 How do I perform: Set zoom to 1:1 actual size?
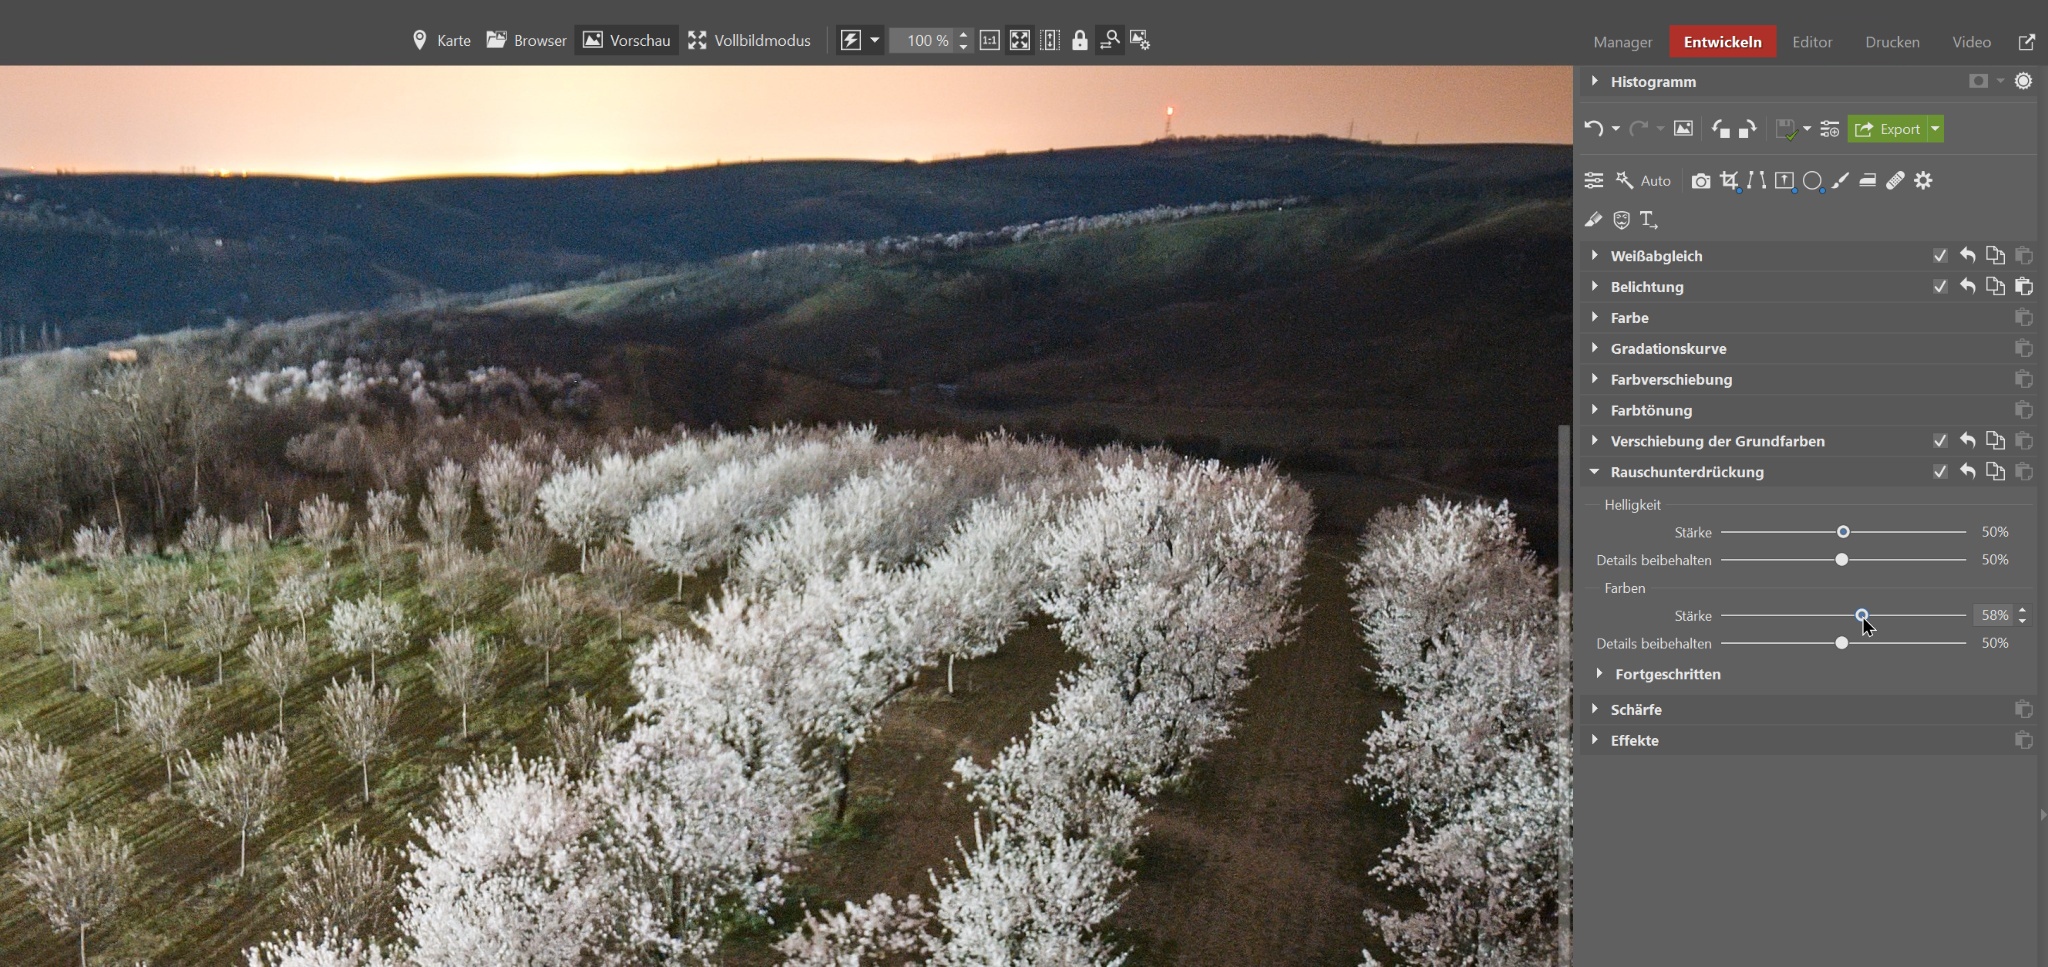[x=989, y=41]
